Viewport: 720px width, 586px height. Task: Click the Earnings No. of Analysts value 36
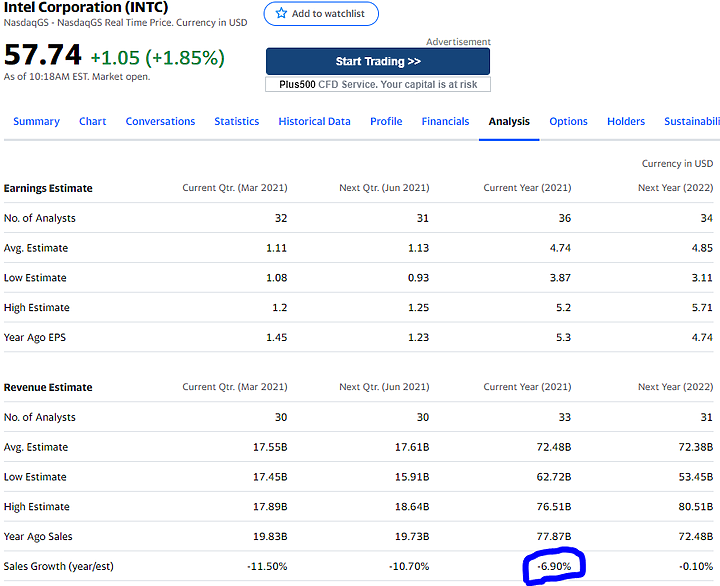tap(565, 218)
